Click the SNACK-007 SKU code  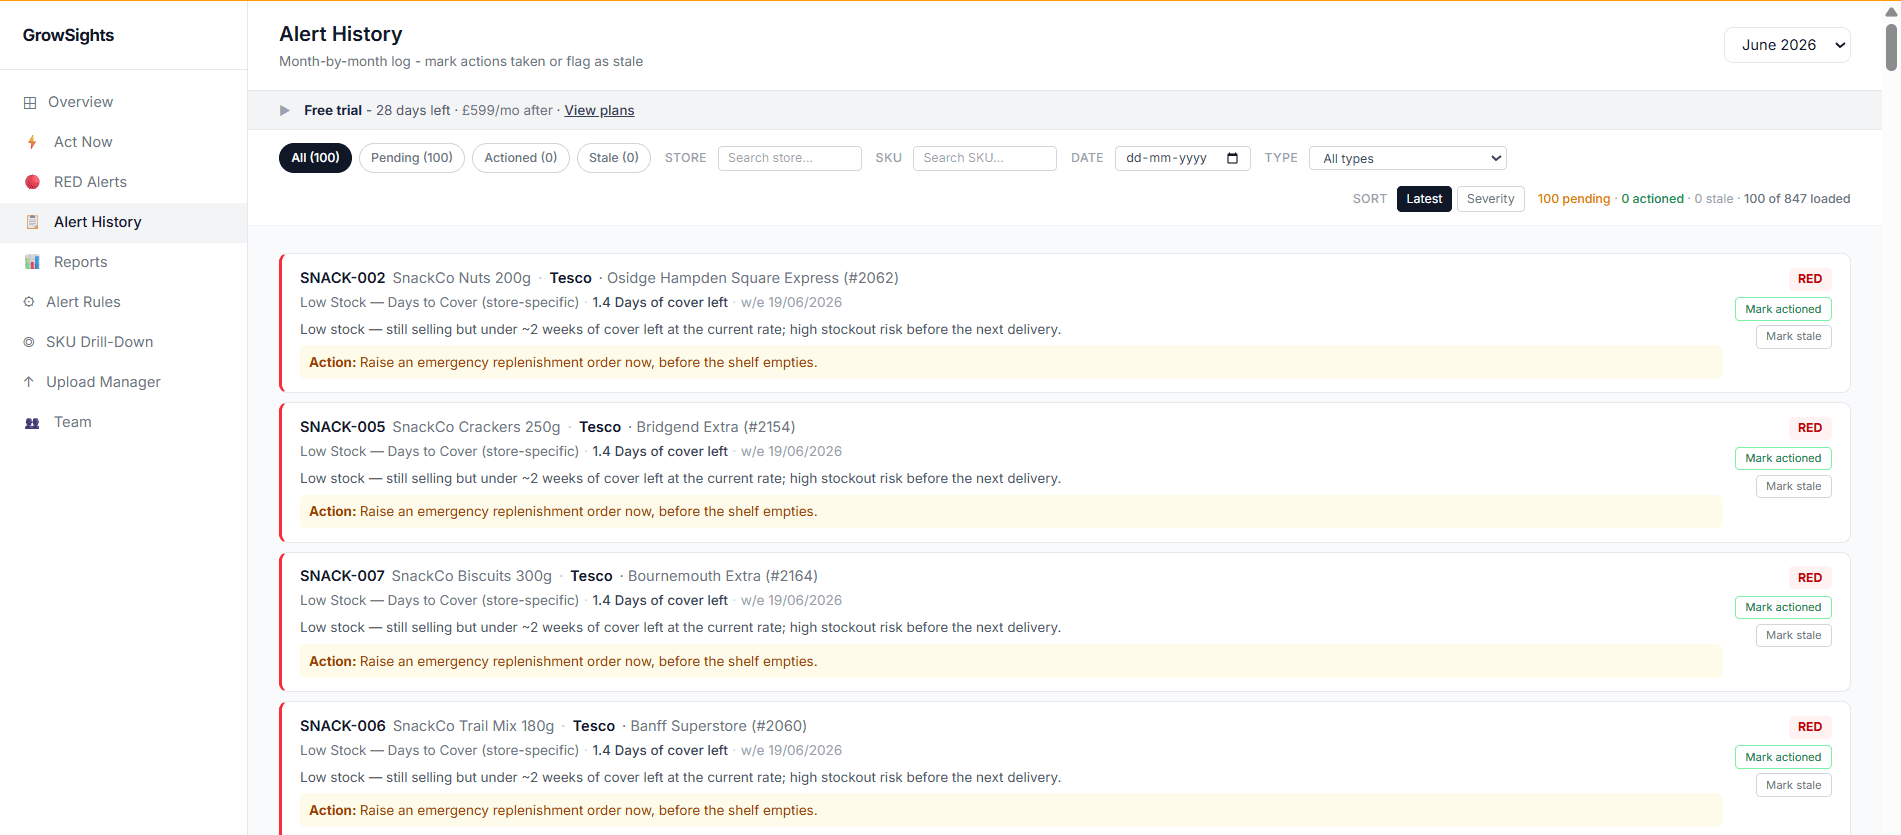point(342,576)
